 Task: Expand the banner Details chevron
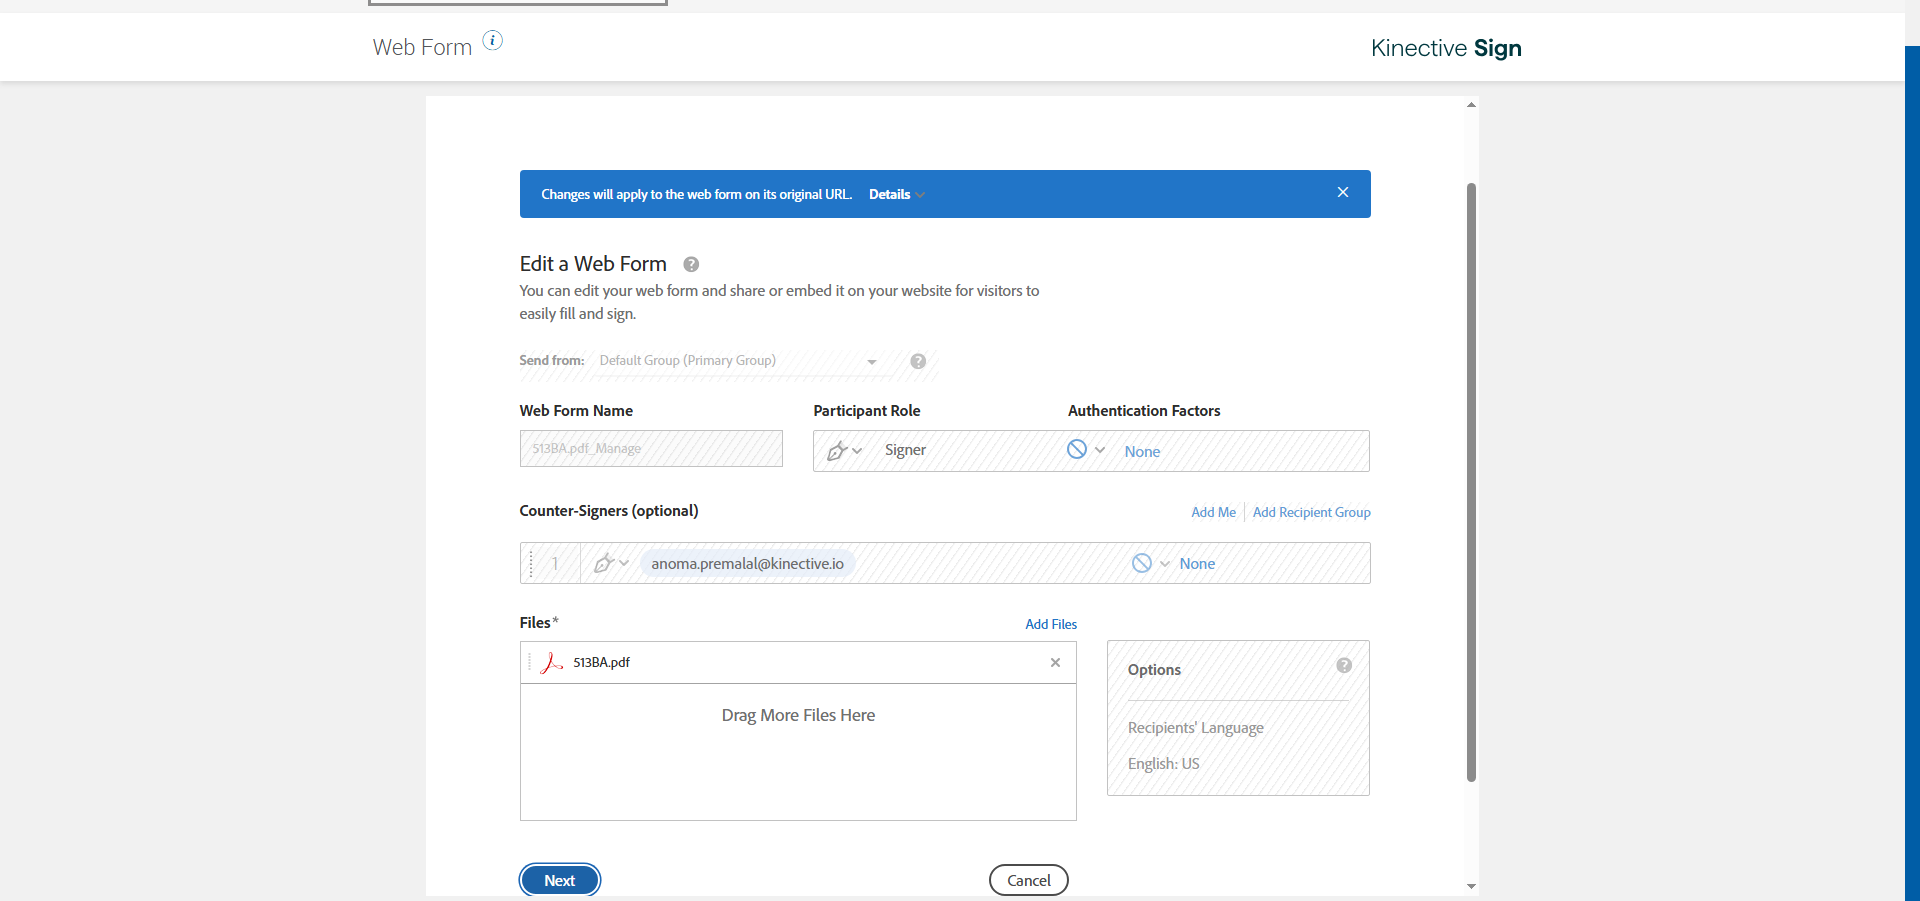(920, 195)
